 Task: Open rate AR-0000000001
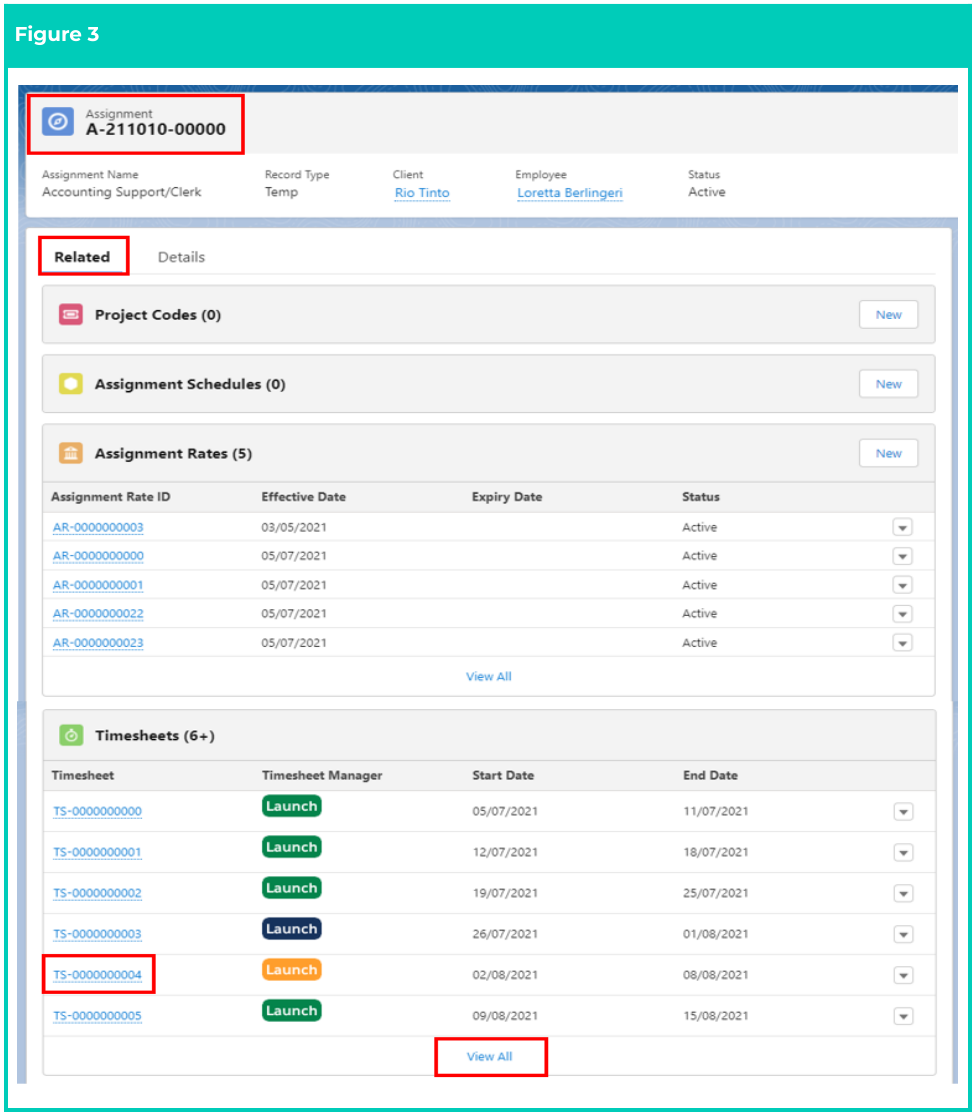pos(98,585)
